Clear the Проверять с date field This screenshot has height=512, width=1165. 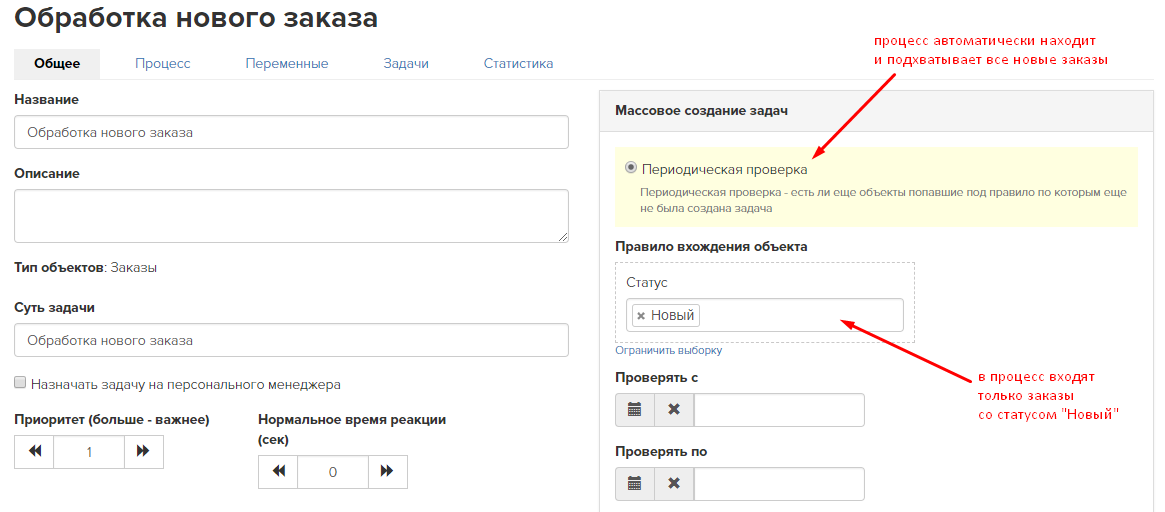(x=674, y=410)
